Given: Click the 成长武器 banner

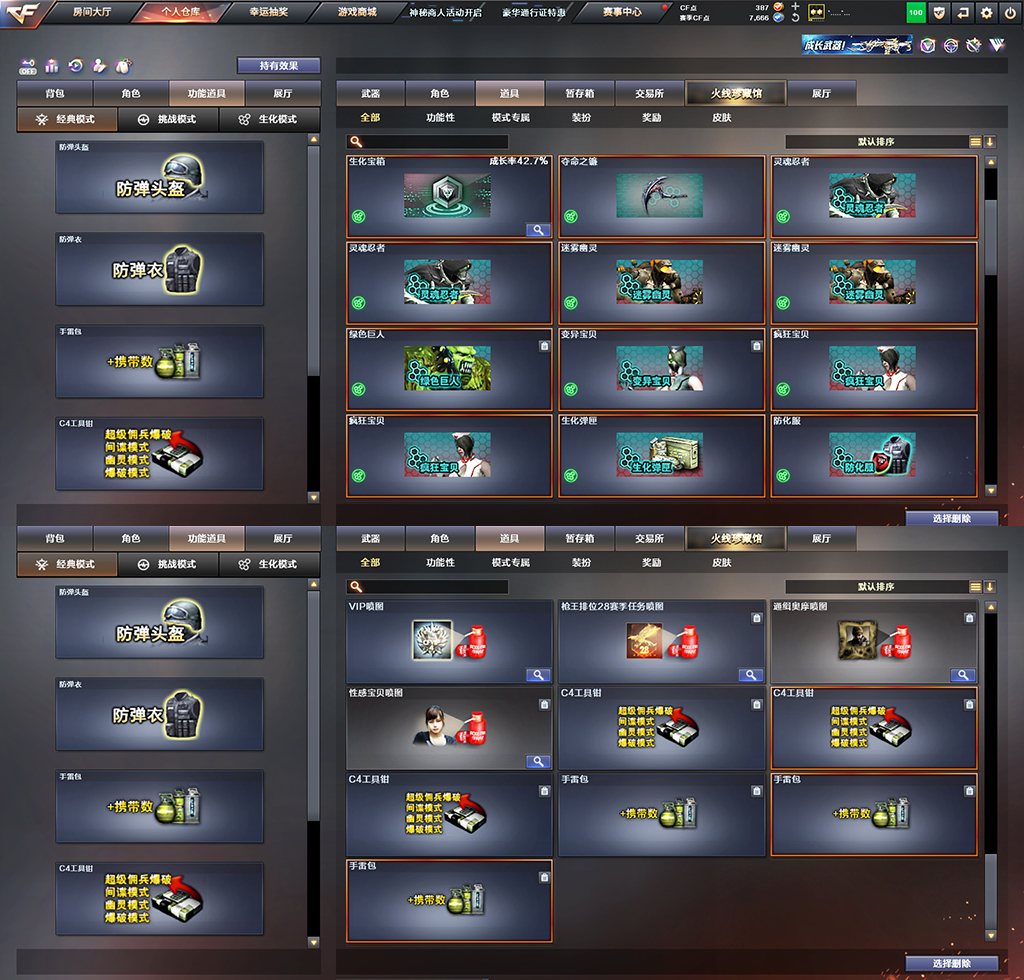Looking at the screenshot, I should [x=857, y=45].
